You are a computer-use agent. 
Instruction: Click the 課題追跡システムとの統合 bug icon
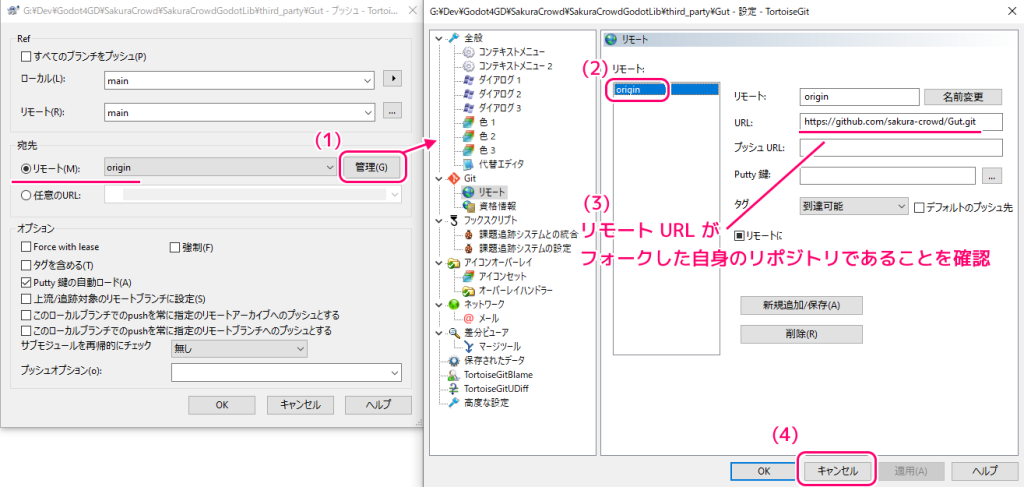click(468, 234)
